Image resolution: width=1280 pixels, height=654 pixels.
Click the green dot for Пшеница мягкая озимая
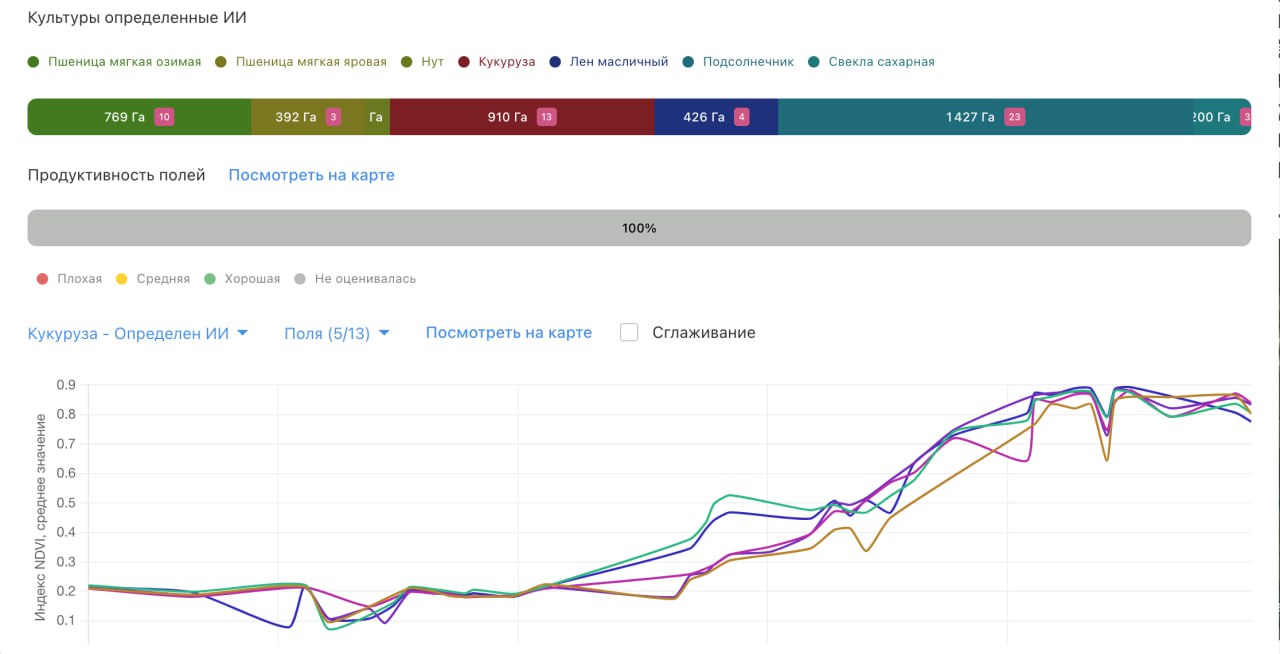click(33, 62)
